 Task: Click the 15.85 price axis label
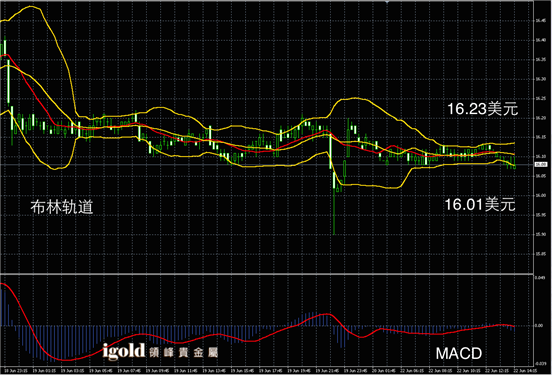(540, 254)
